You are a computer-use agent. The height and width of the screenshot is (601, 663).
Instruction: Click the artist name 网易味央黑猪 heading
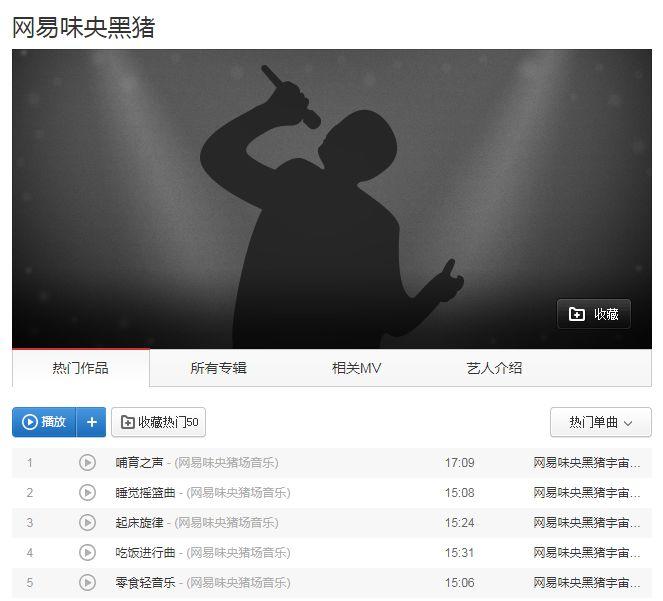click(x=84, y=27)
